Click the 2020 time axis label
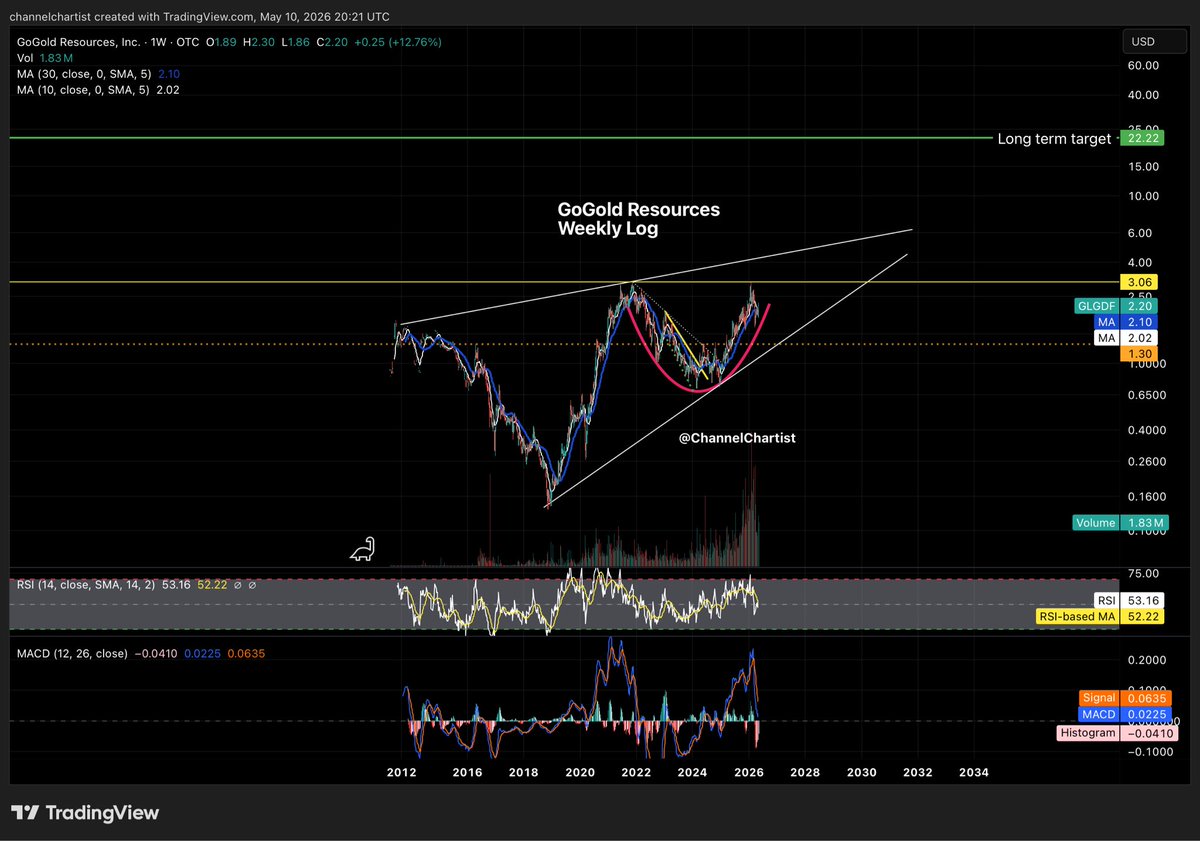This screenshot has width=1200, height=841. [580, 772]
